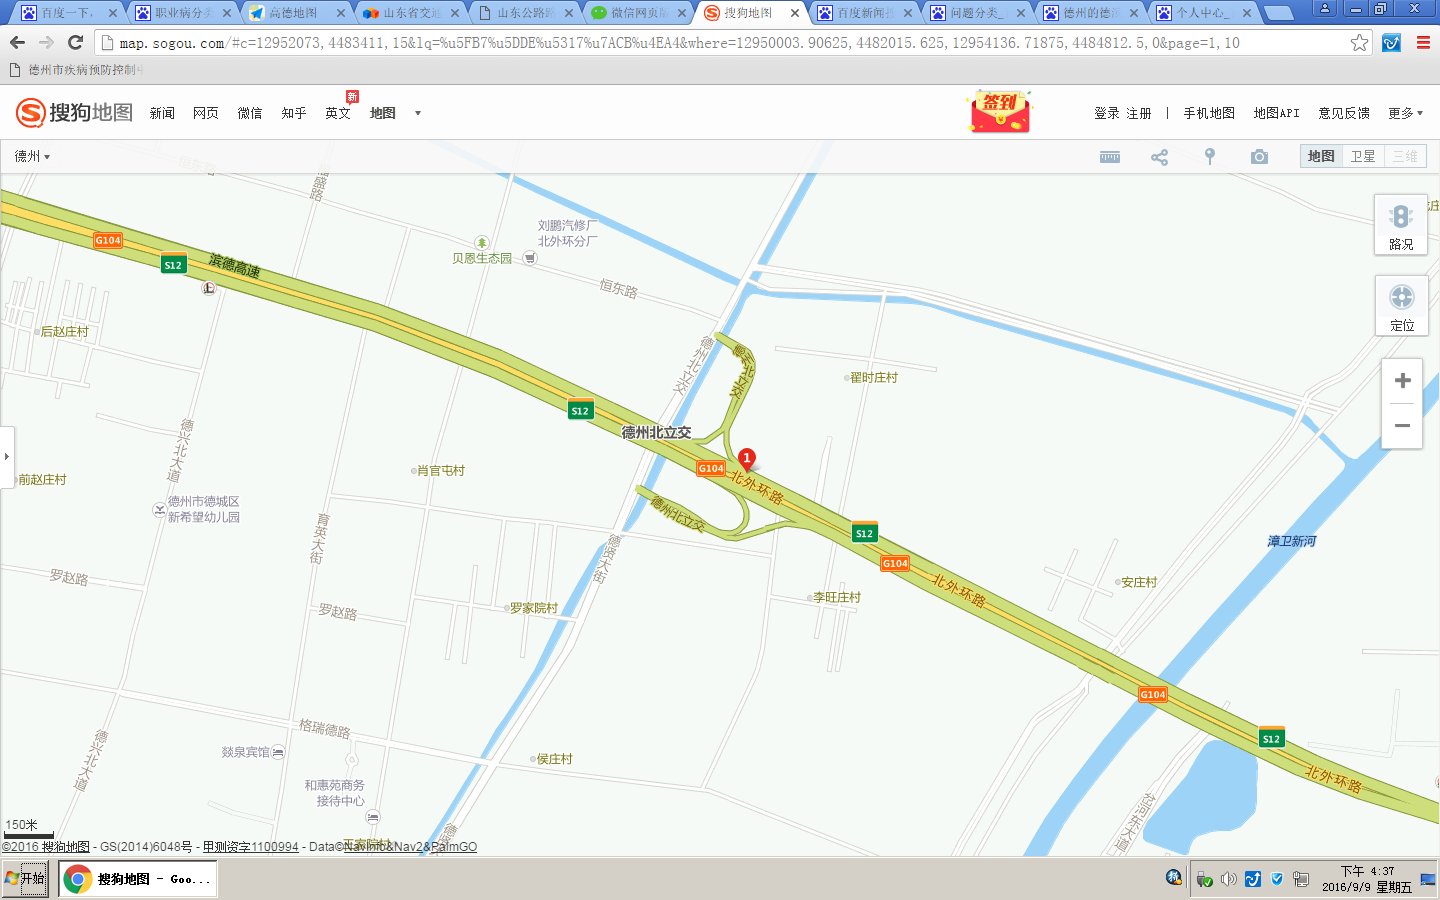Bookmark page with the star icon
This screenshot has width=1440, height=900.
coord(1359,43)
